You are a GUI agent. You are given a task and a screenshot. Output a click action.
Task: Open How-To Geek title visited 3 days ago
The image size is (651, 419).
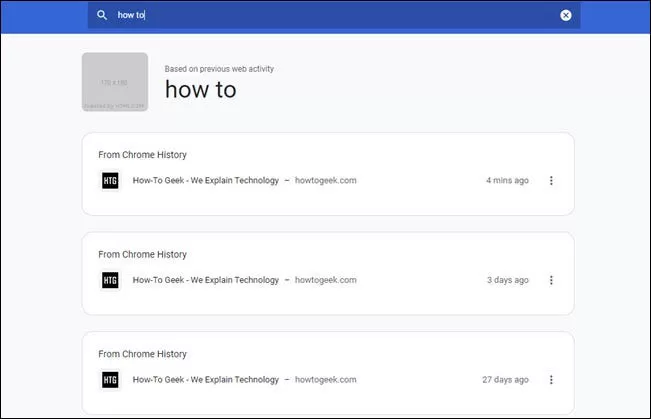[x=206, y=280]
